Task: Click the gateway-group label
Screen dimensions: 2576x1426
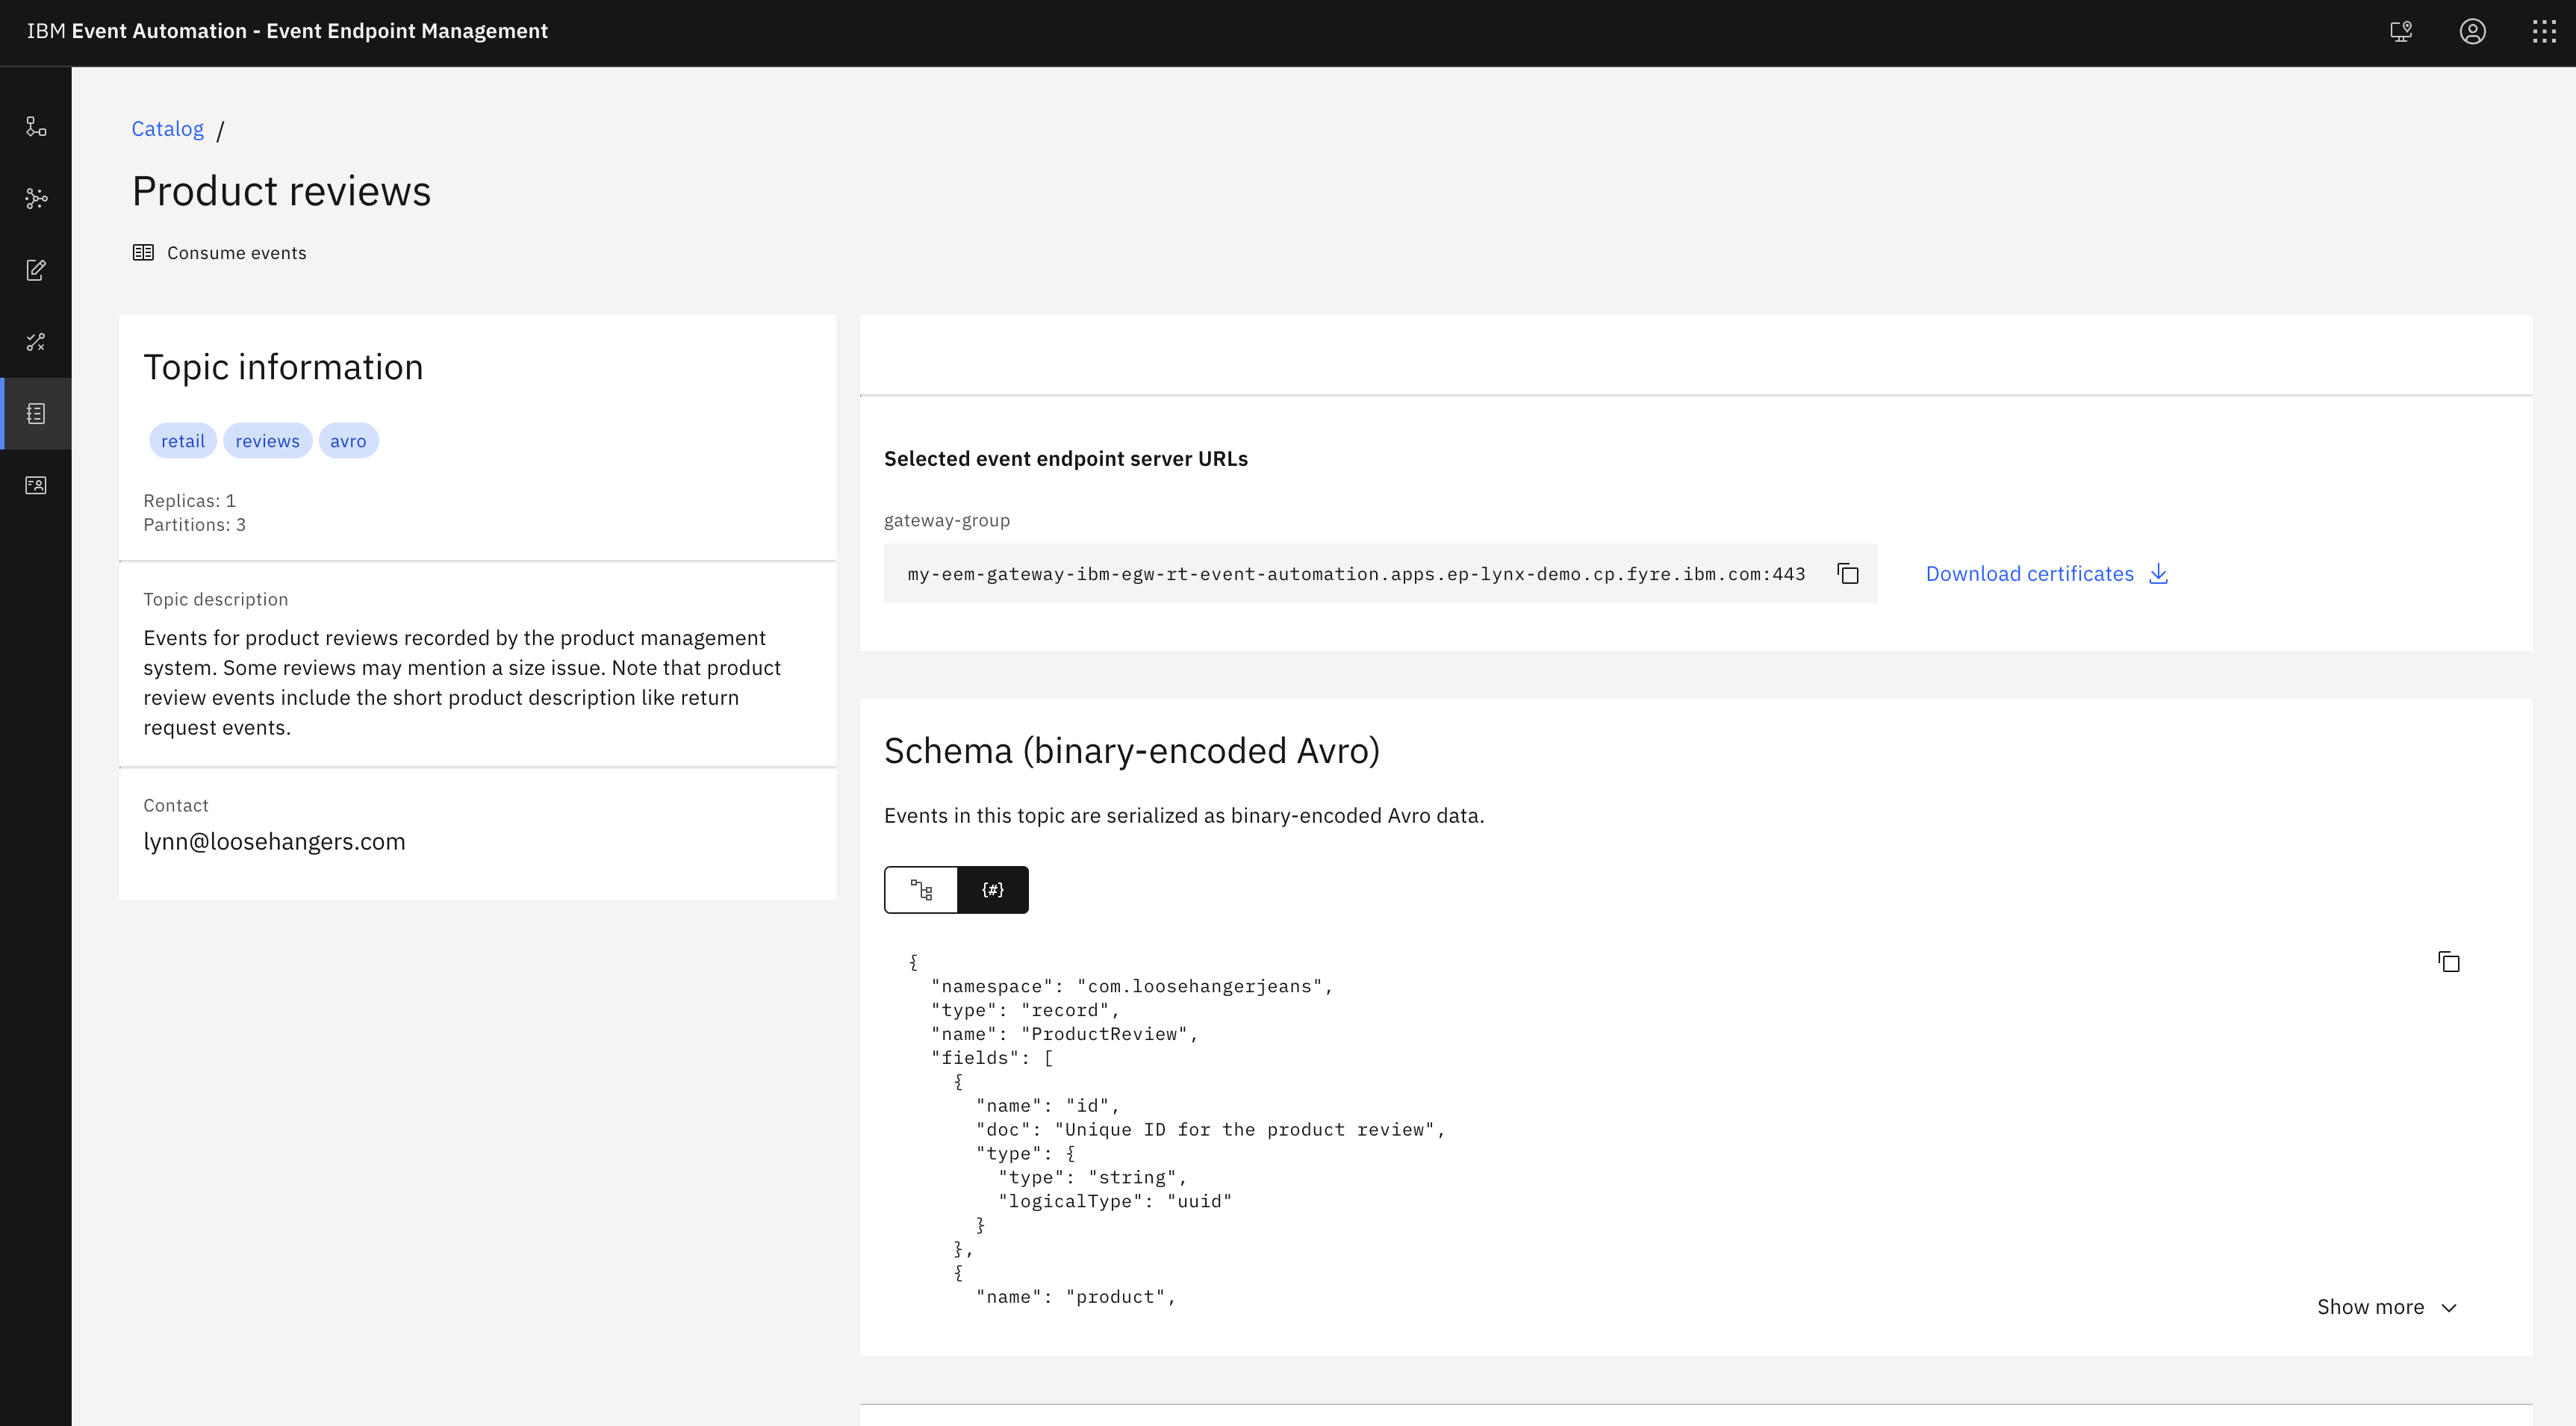Action: pyautogui.click(x=947, y=521)
